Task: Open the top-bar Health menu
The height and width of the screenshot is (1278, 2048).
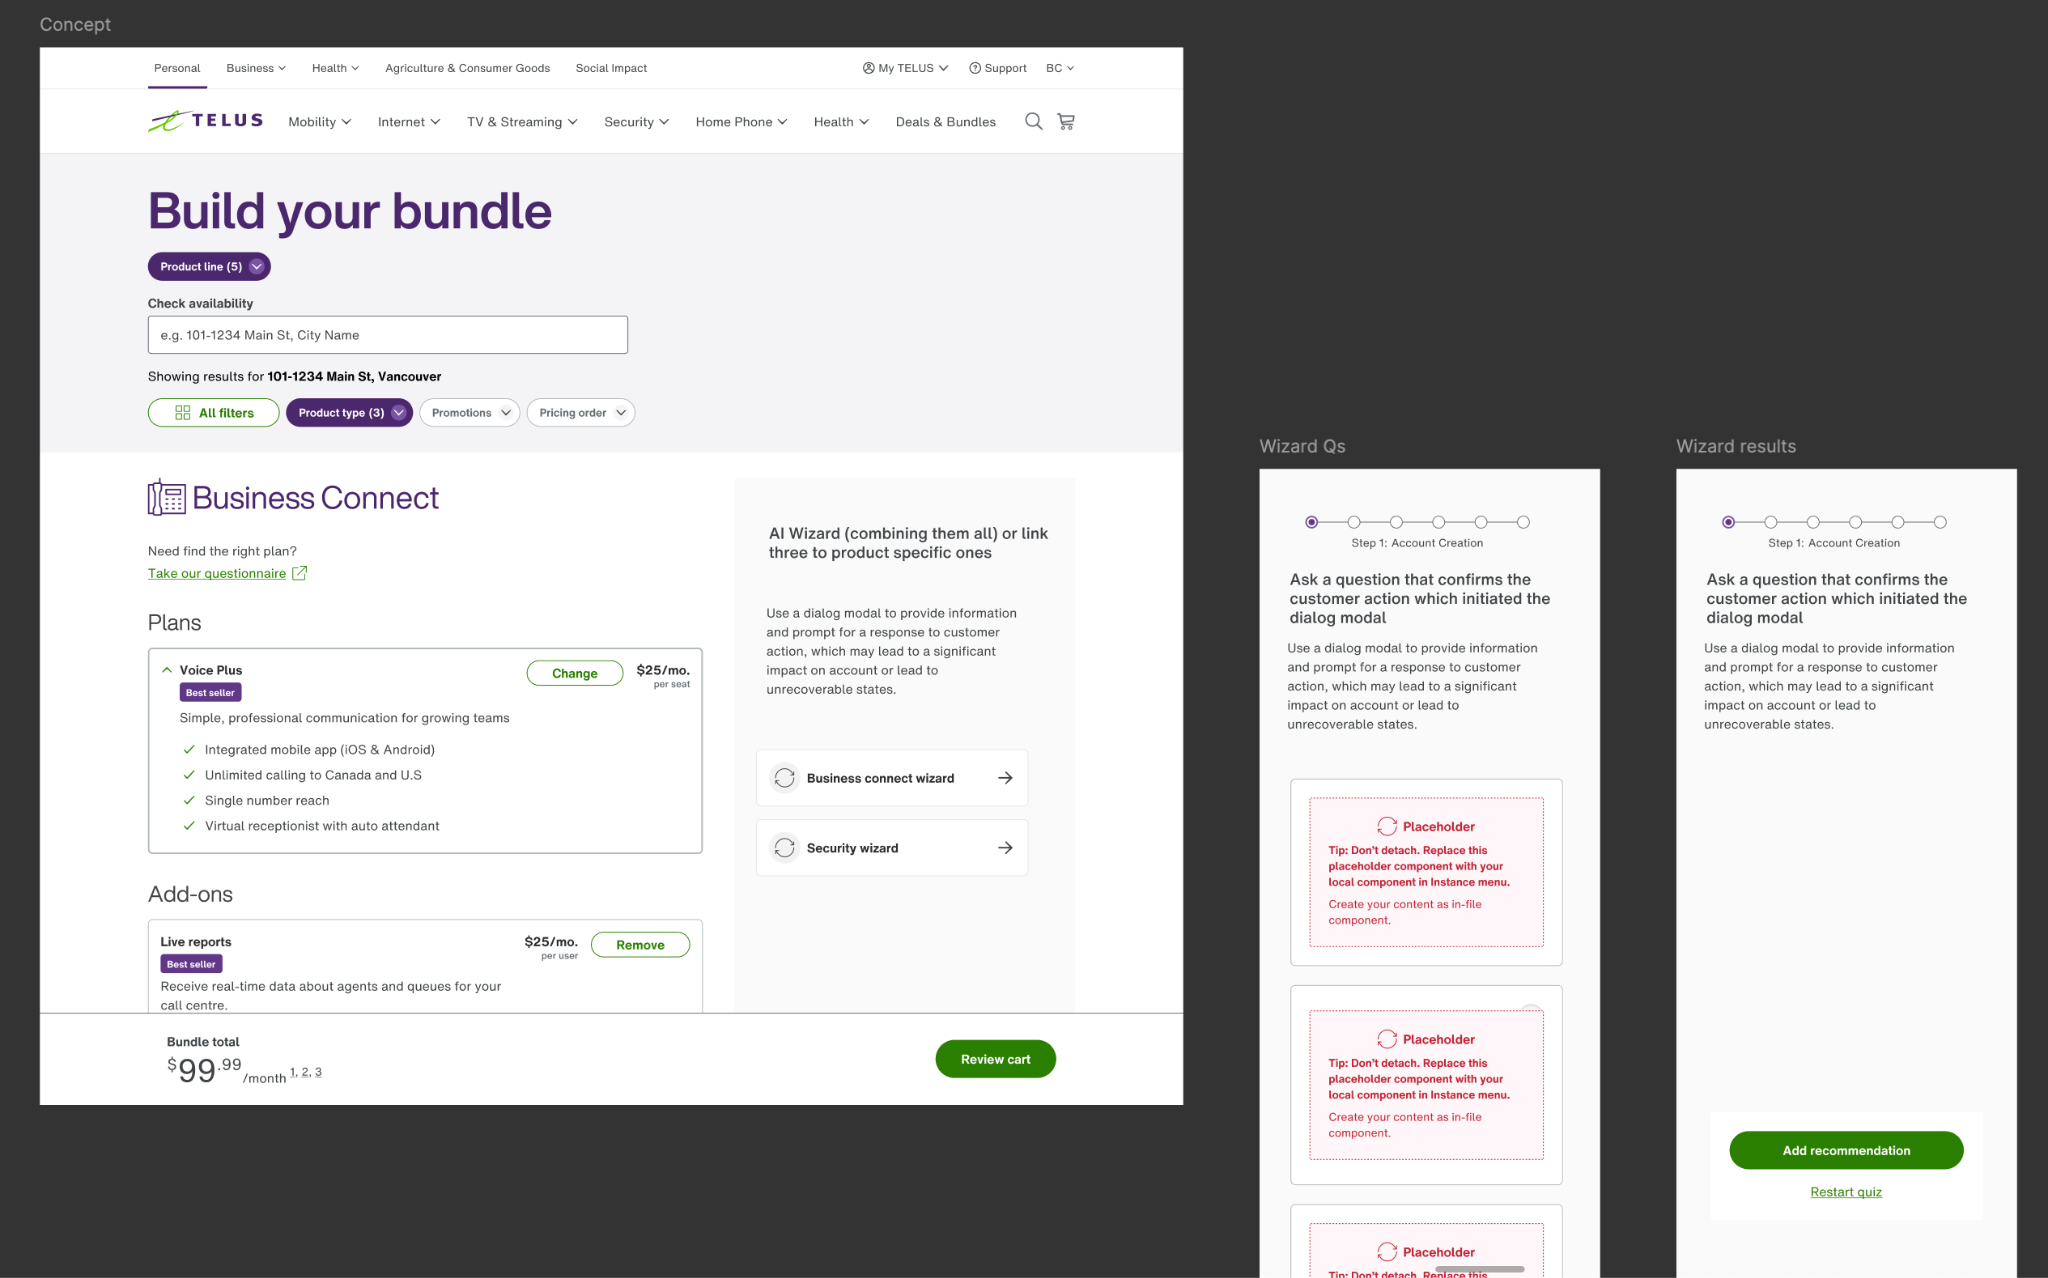Action: click(x=335, y=68)
